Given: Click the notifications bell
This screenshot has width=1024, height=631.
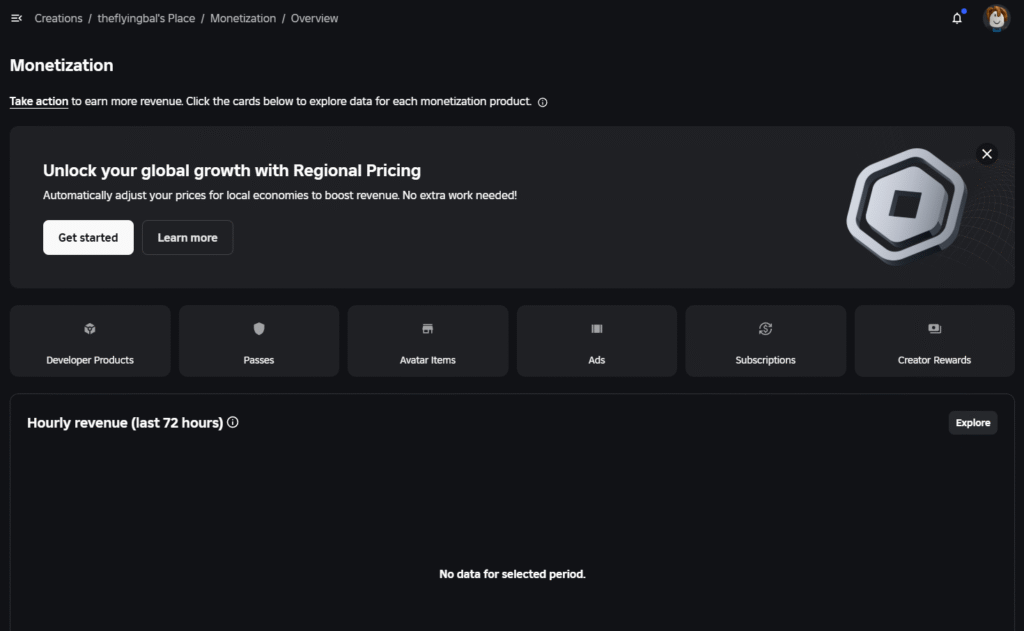Looking at the screenshot, I should (956, 17).
